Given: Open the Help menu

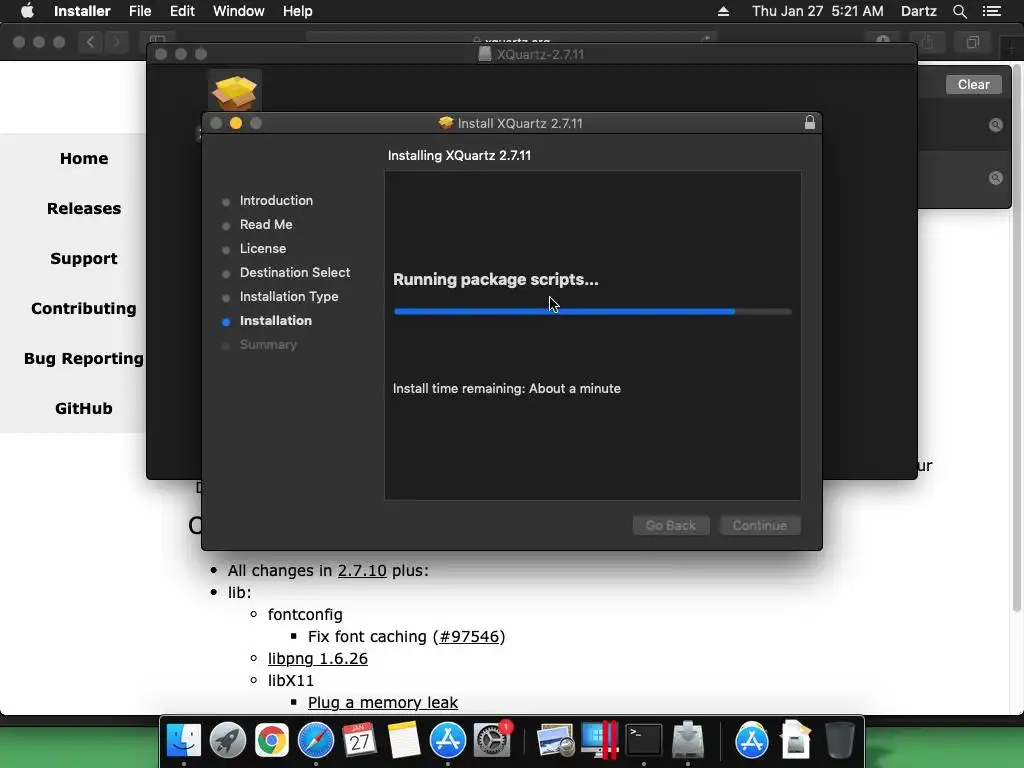Looking at the screenshot, I should (297, 11).
